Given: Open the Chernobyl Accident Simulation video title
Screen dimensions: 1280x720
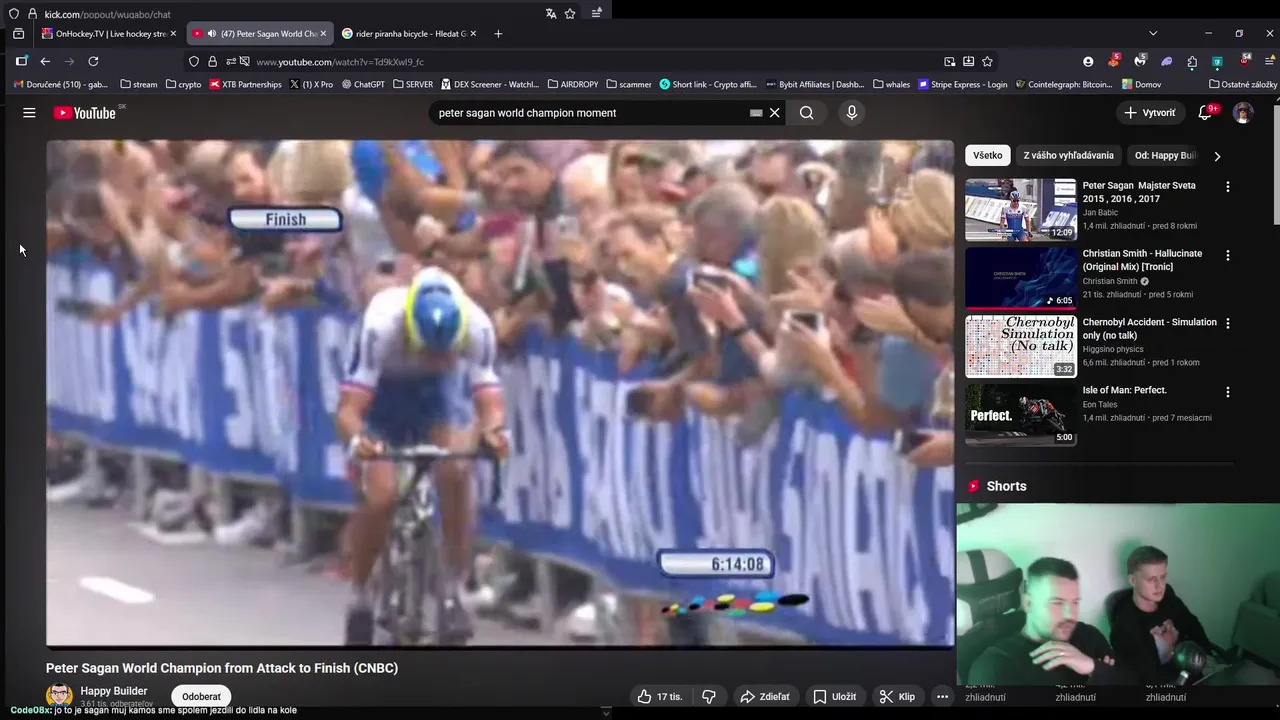Looking at the screenshot, I should [1149, 328].
